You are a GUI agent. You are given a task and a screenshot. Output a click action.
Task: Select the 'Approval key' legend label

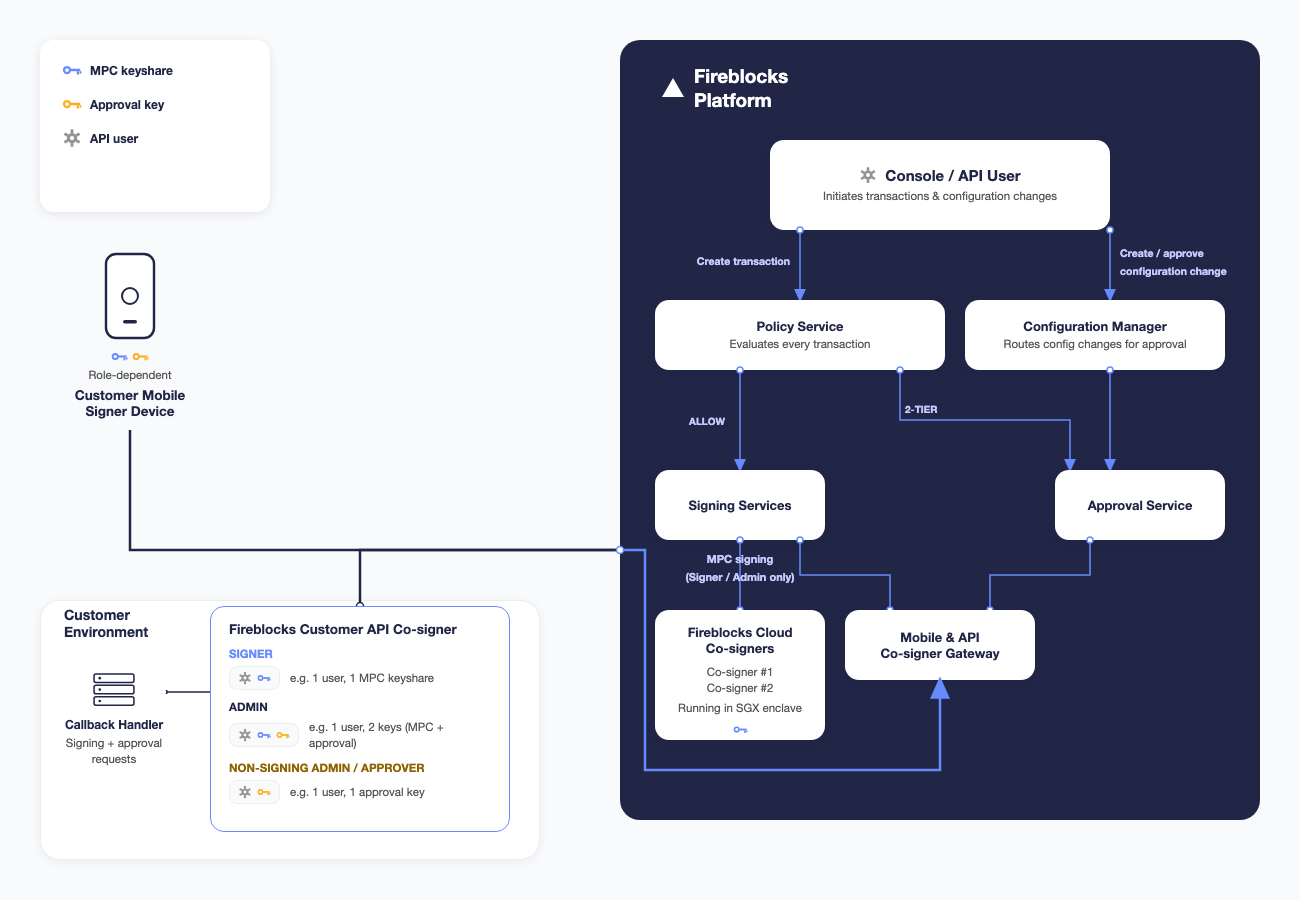click(127, 105)
